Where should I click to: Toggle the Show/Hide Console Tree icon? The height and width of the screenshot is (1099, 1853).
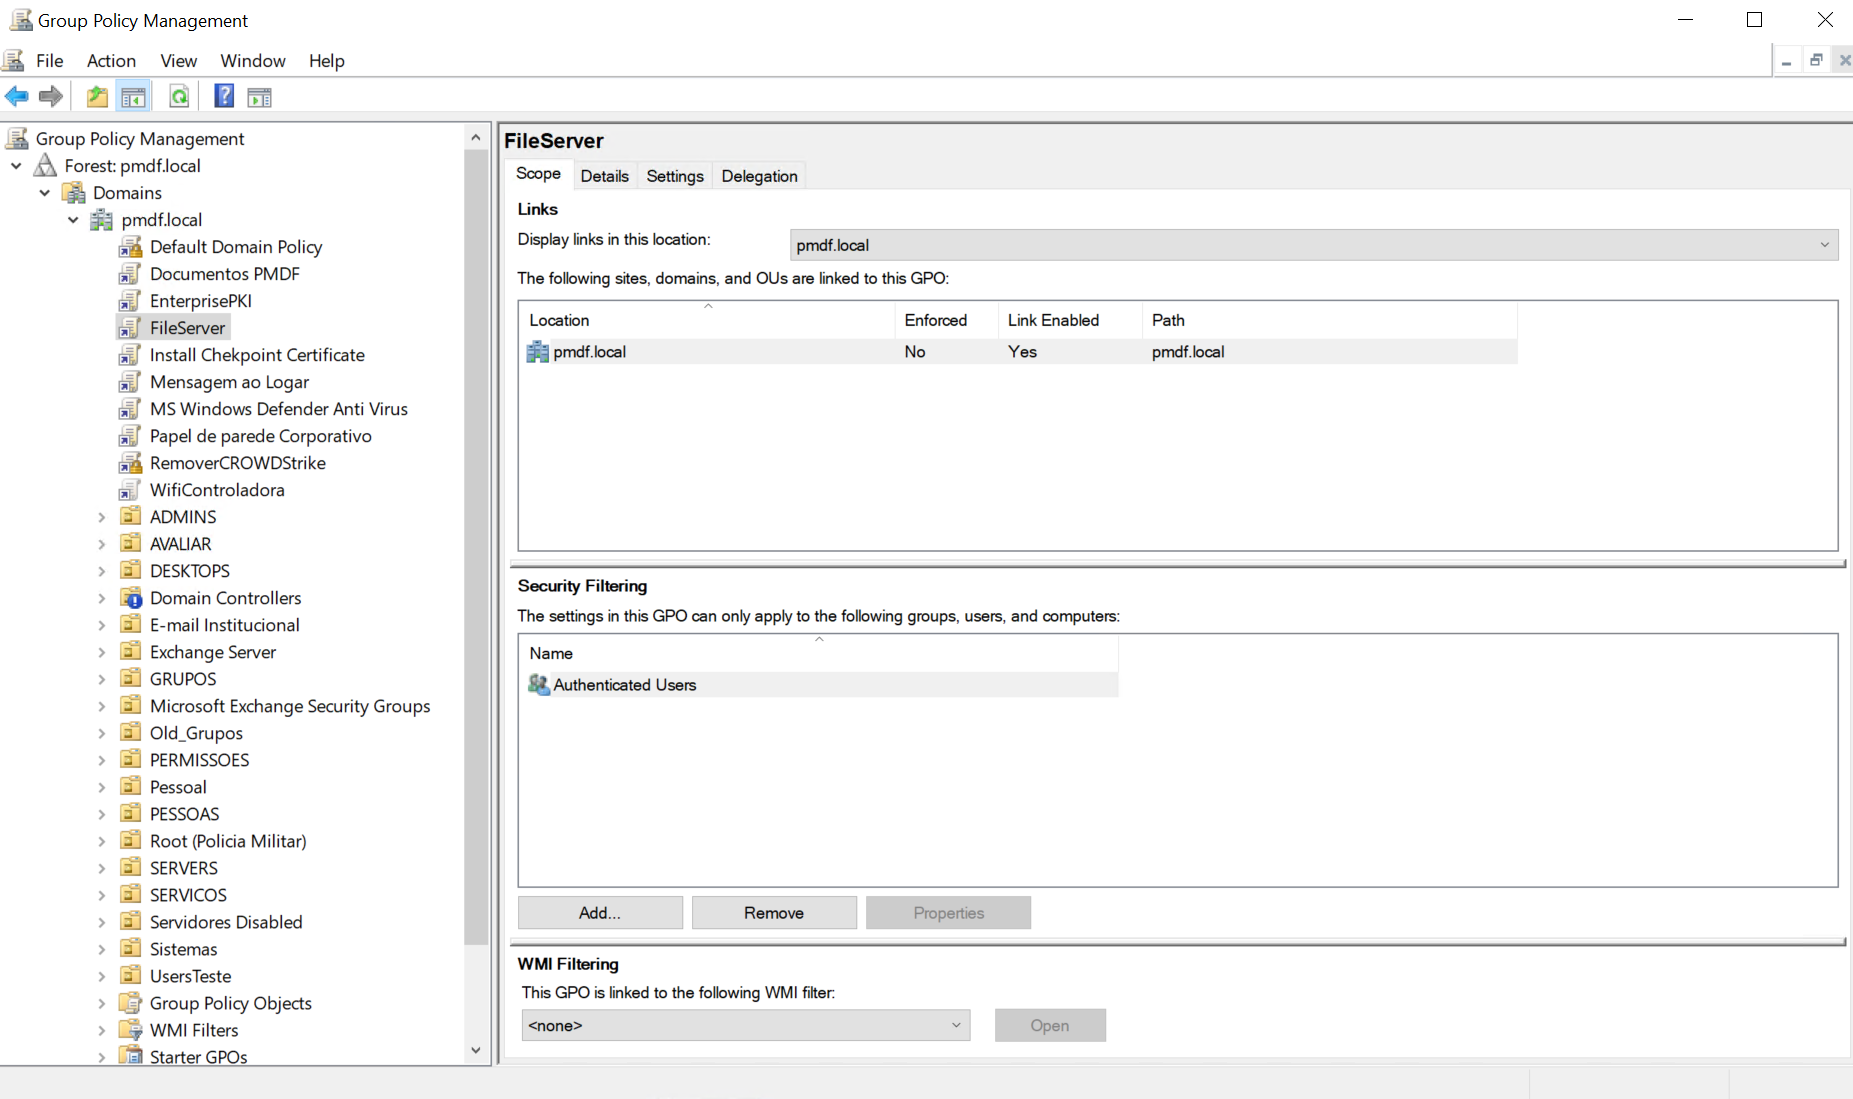(133, 97)
